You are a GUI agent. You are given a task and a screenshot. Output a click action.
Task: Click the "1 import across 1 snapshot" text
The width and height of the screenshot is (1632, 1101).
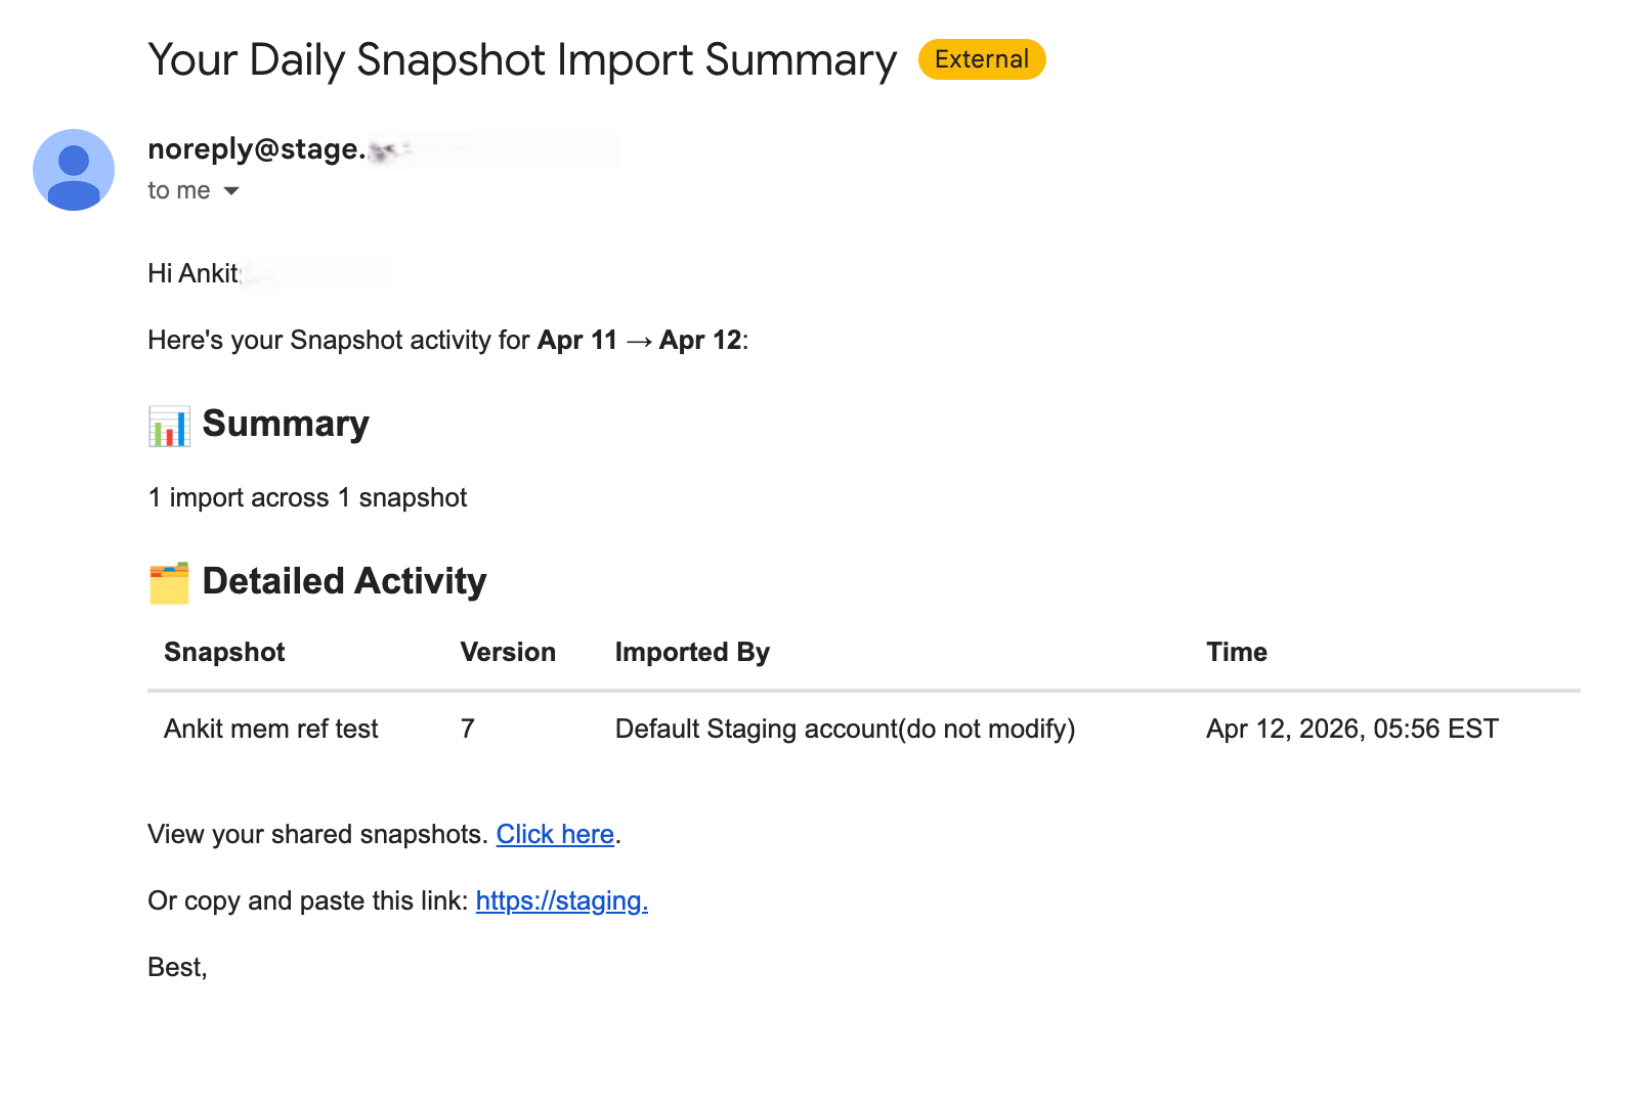307,498
